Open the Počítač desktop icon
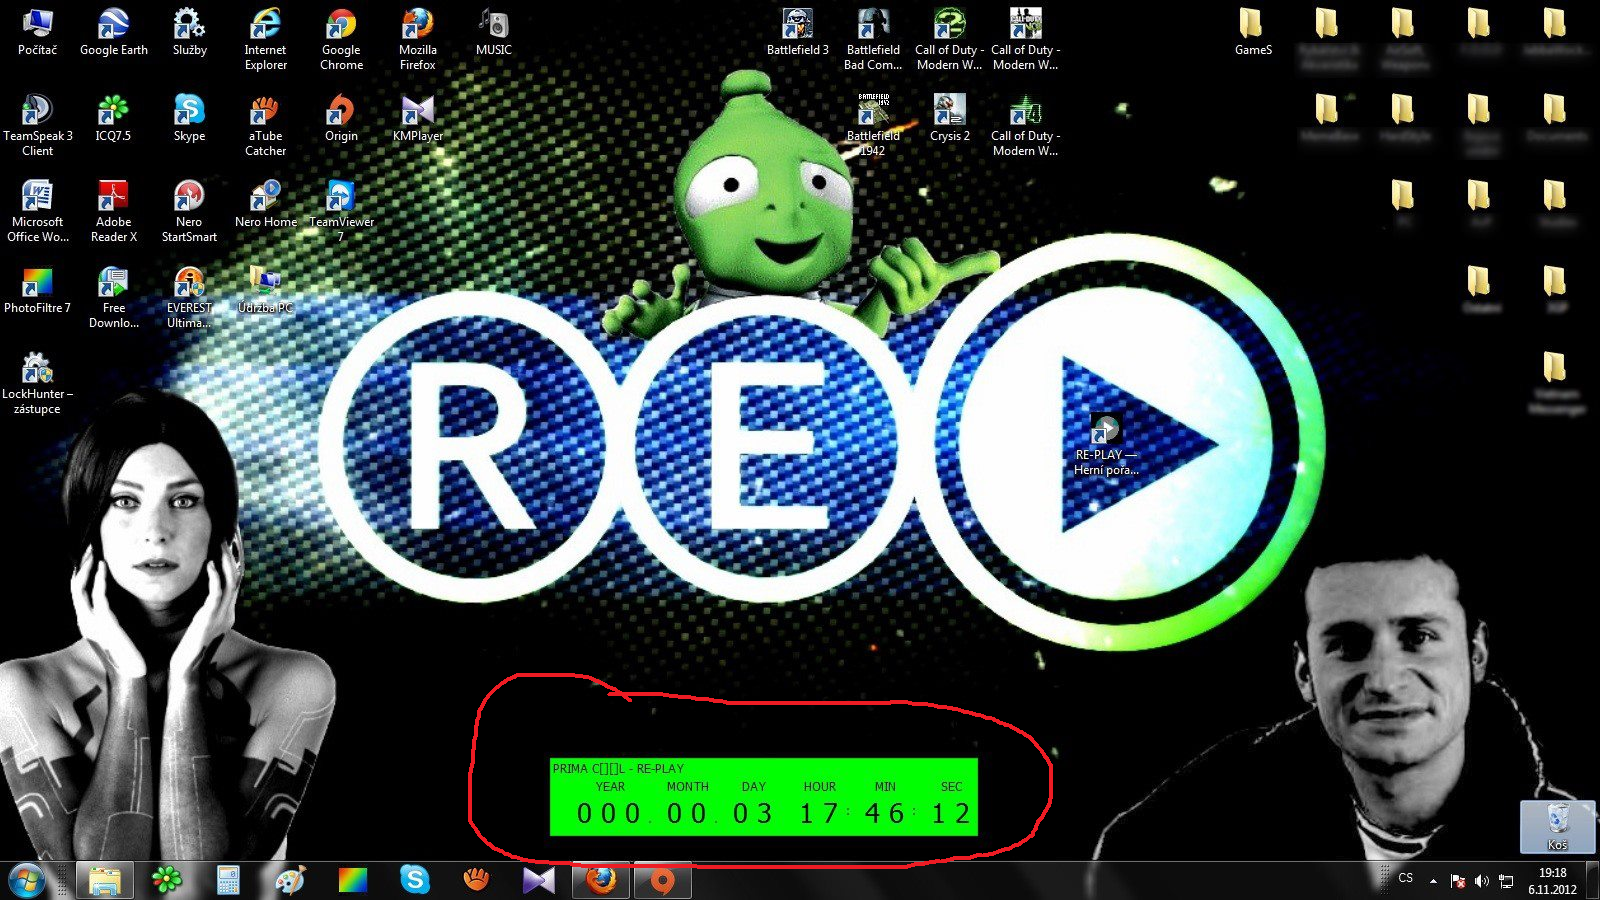 [37, 32]
